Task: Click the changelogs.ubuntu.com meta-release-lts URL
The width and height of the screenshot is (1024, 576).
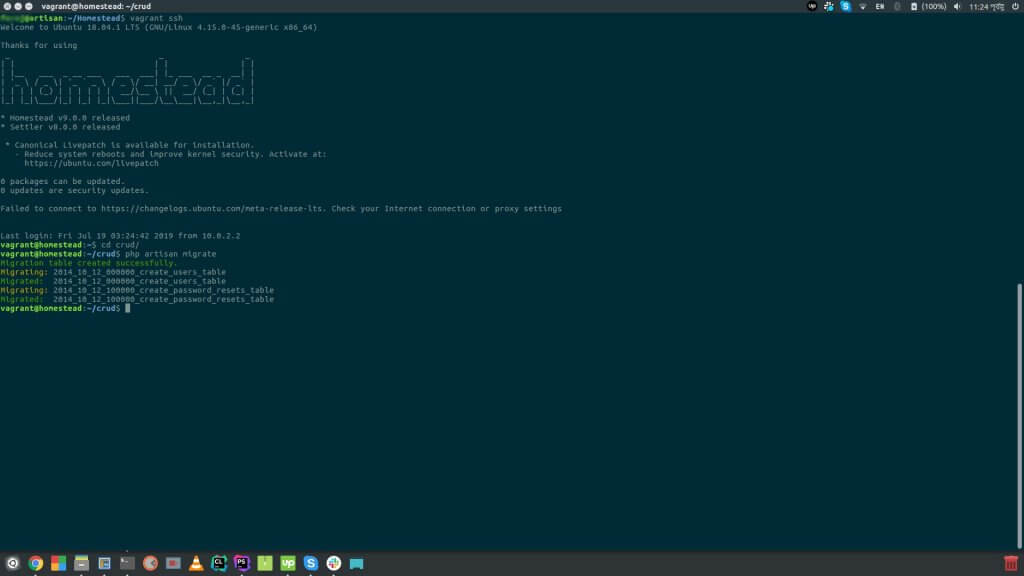Action: [x=212, y=209]
